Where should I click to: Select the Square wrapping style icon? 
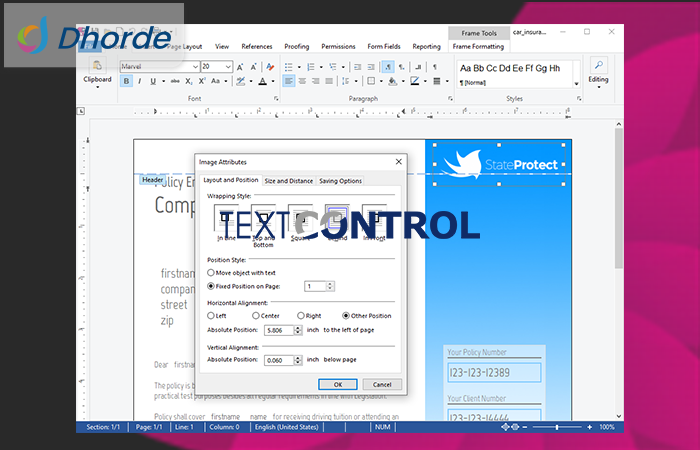point(299,220)
